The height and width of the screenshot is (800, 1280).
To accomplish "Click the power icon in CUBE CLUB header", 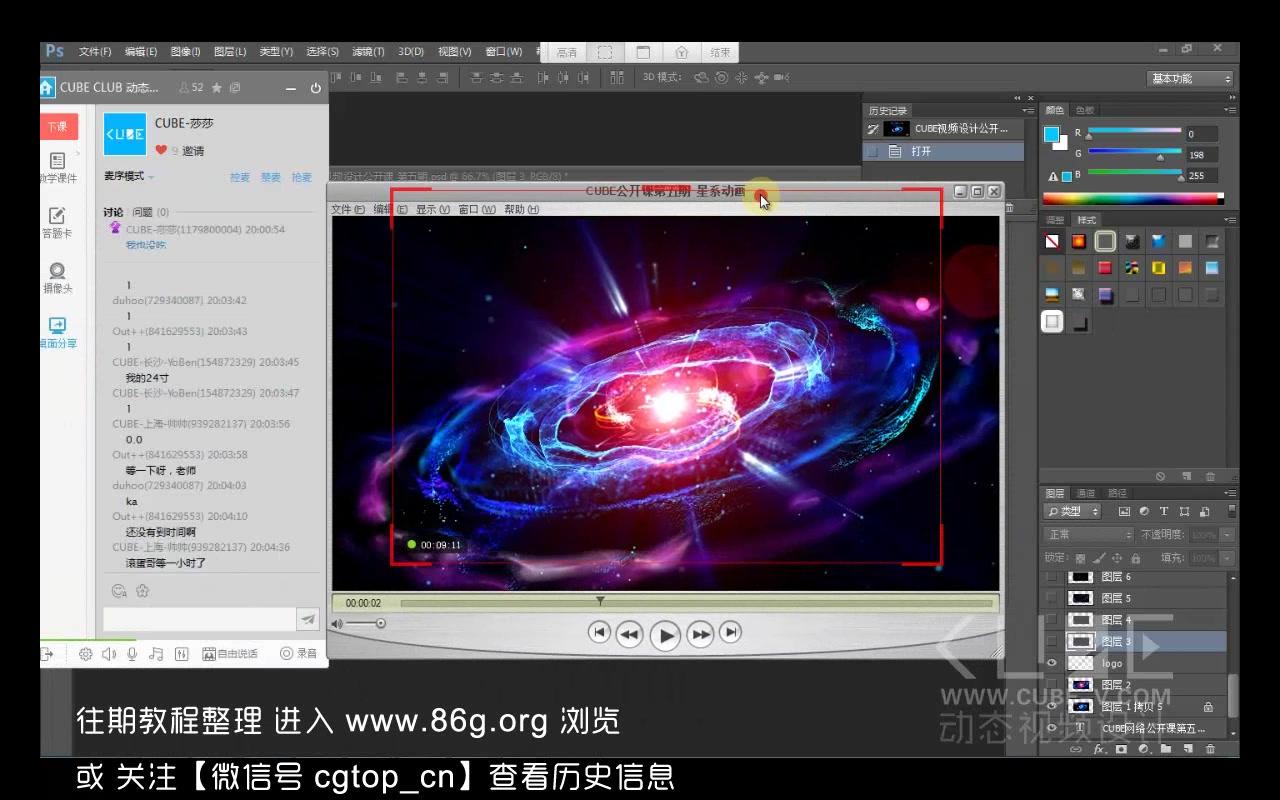I will pos(316,88).
